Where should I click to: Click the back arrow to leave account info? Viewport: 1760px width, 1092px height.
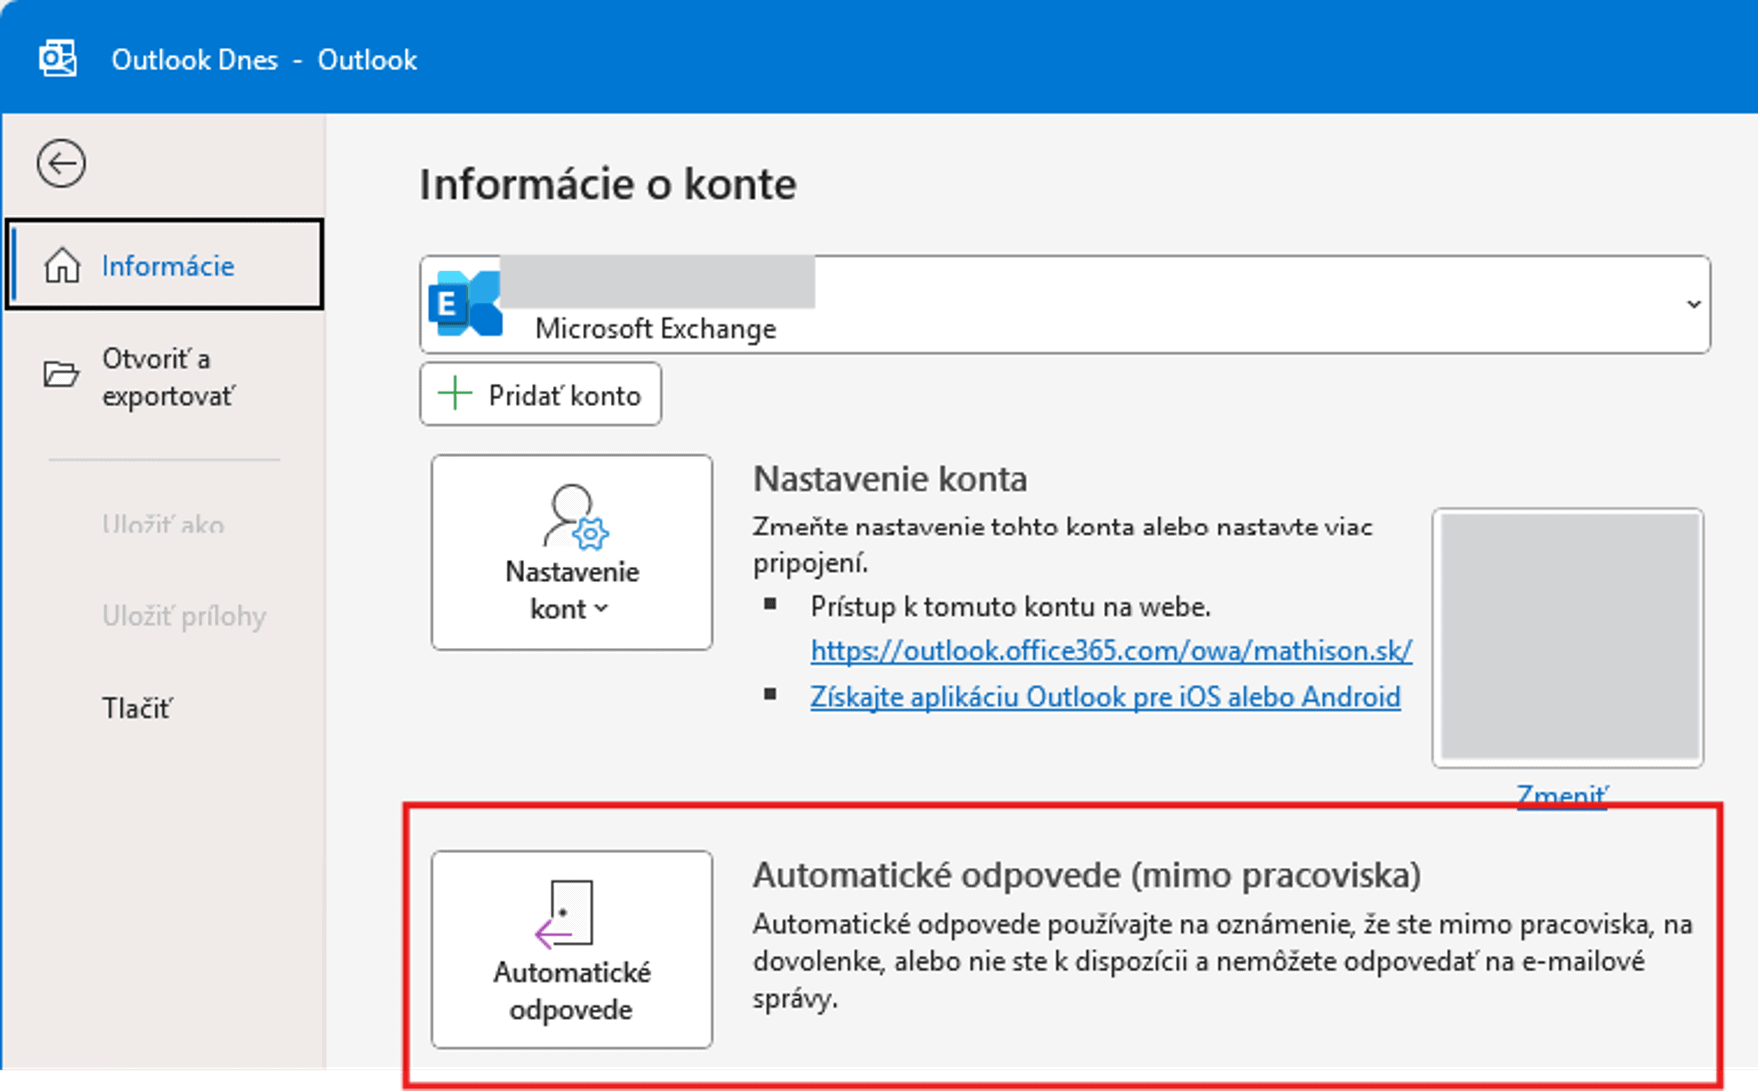(61, 163)
